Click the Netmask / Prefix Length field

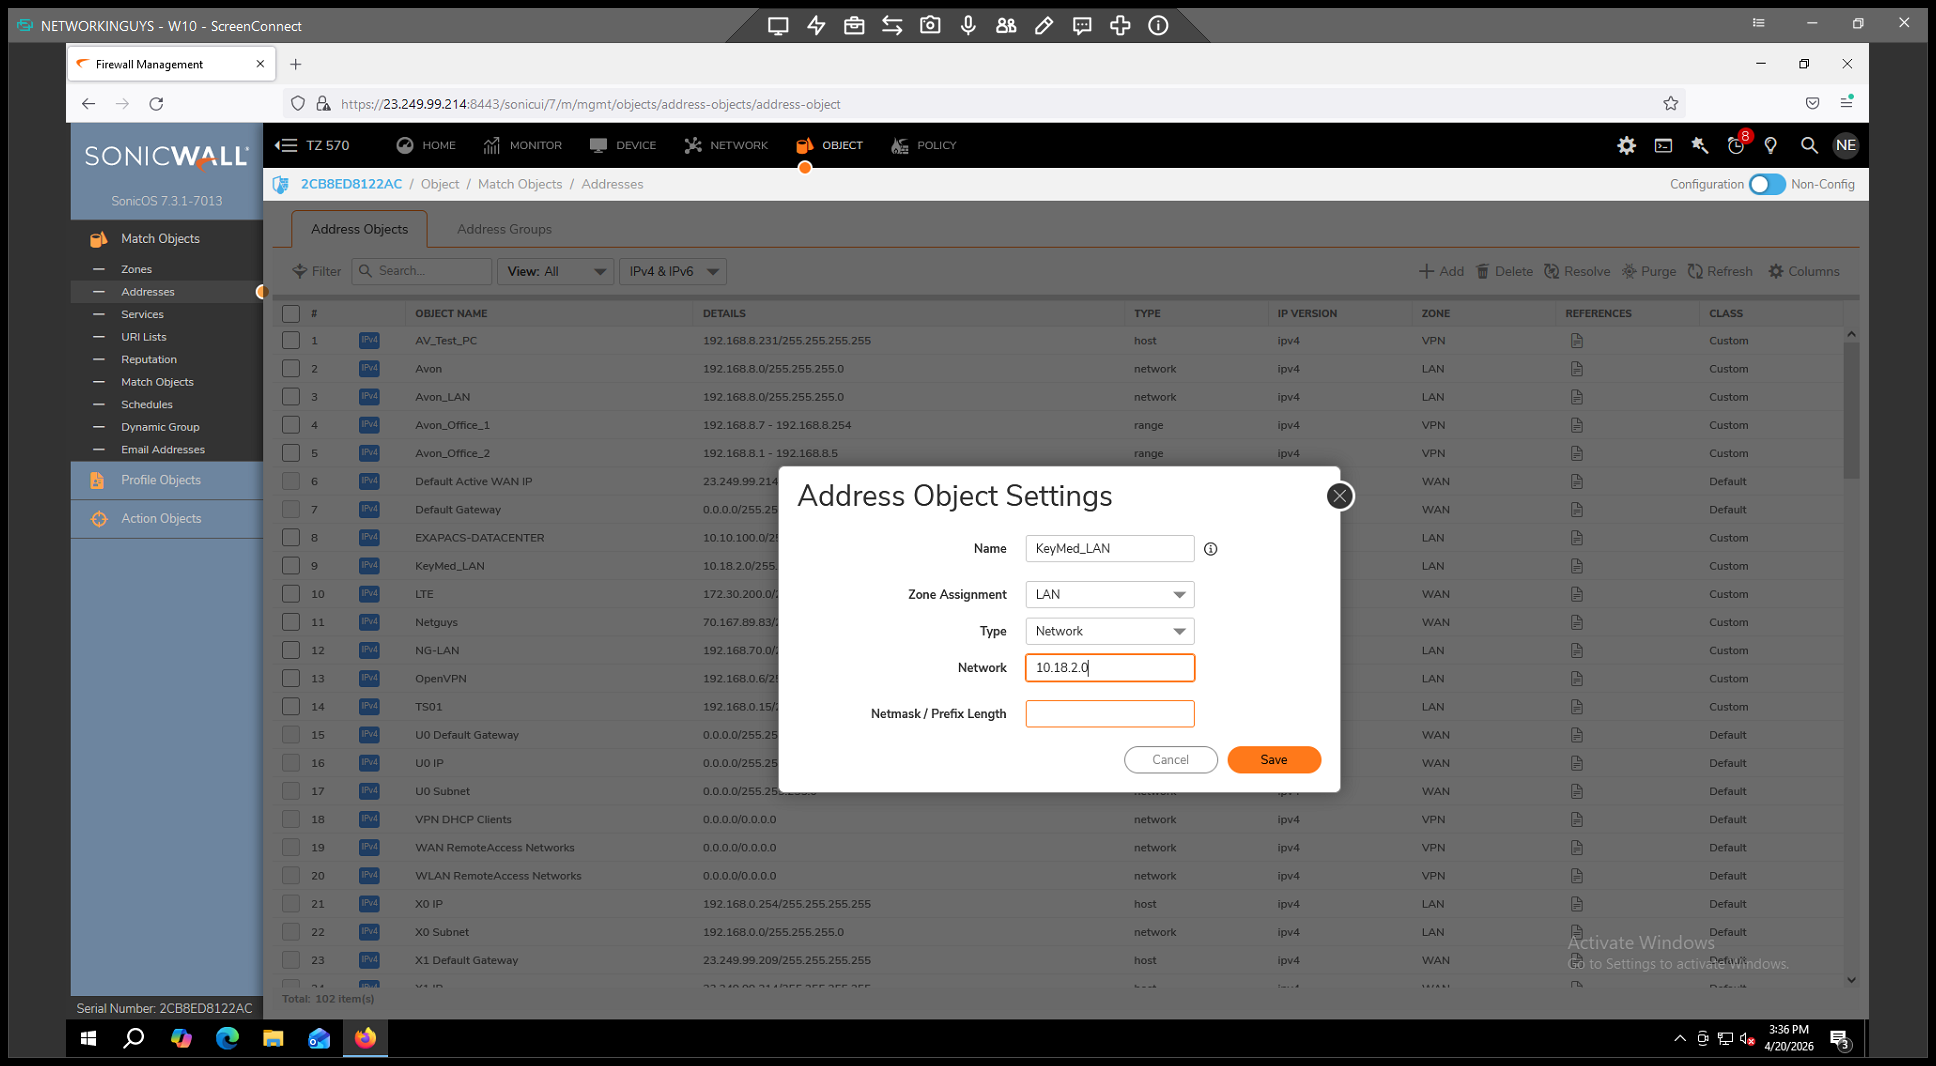point(1109,714)
